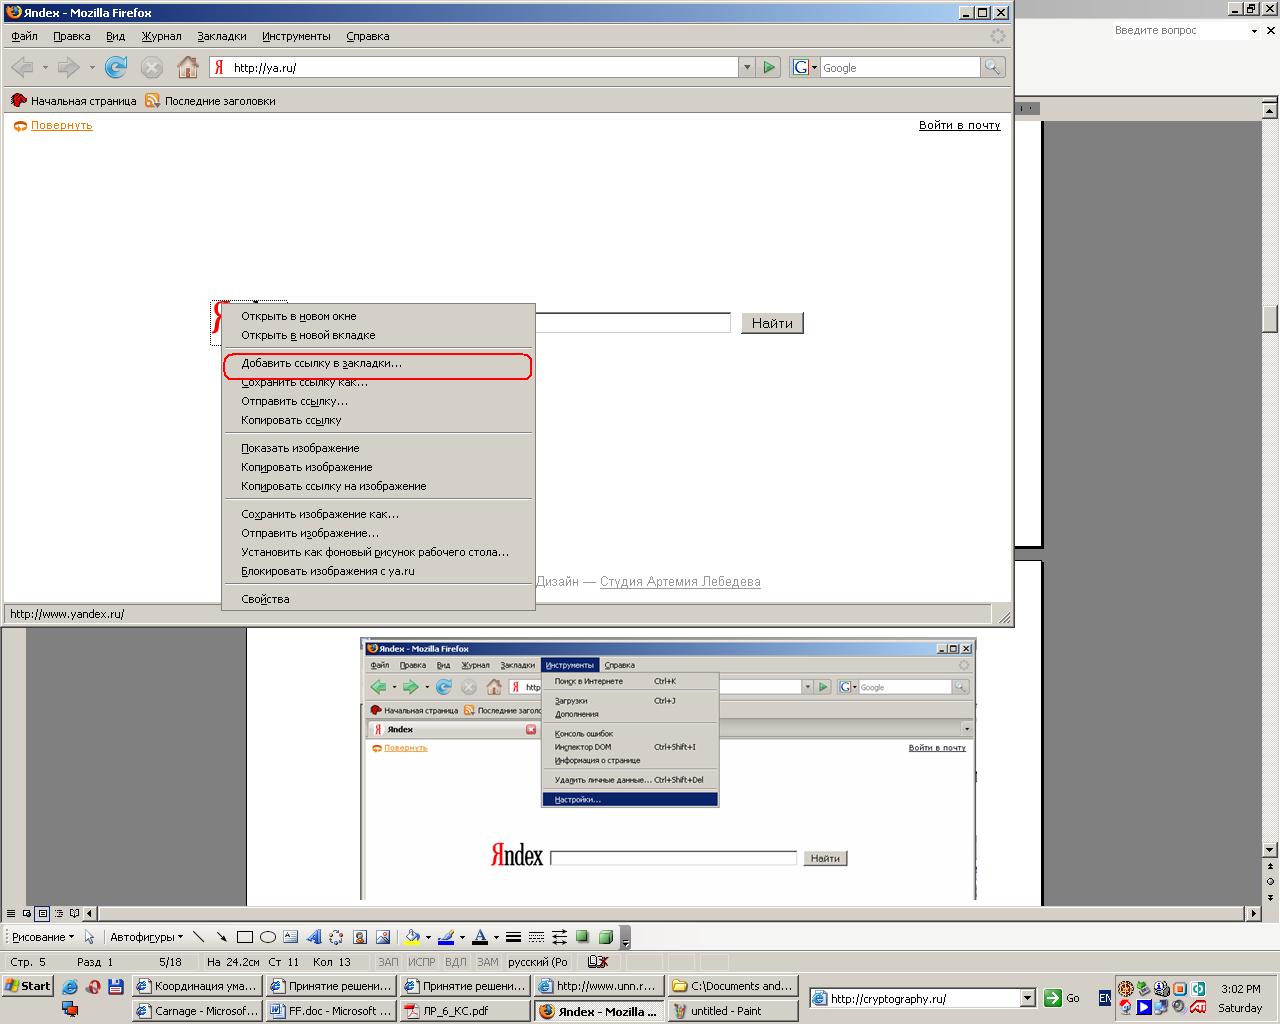The image size is (1280, 1024).
Task: Toggle ЗАМ overtype mode indicator
Action: tap(488, 962)
